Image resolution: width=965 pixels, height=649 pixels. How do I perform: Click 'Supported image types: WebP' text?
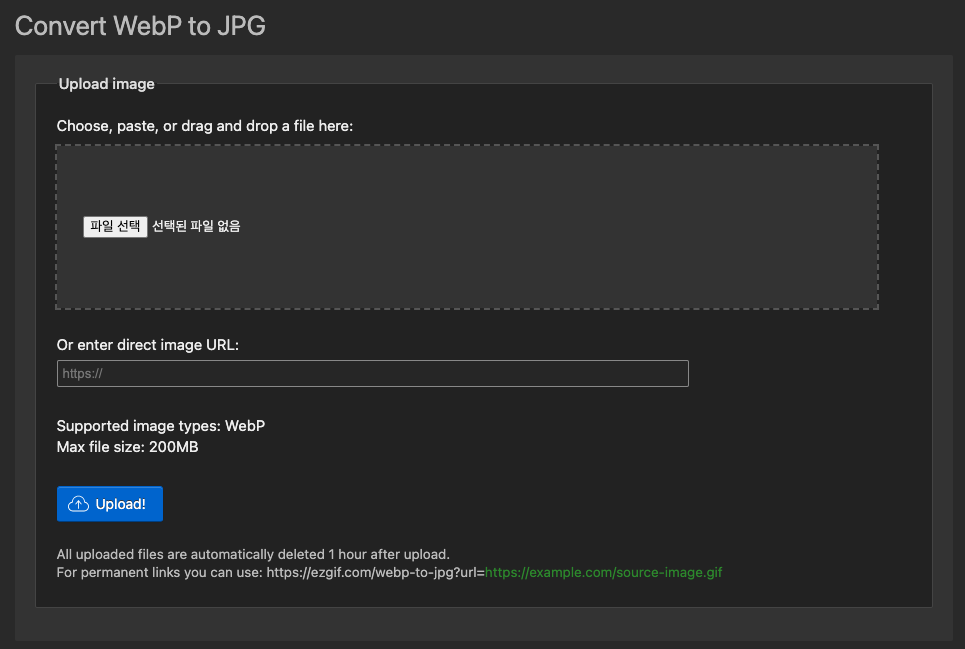point(161,426)
